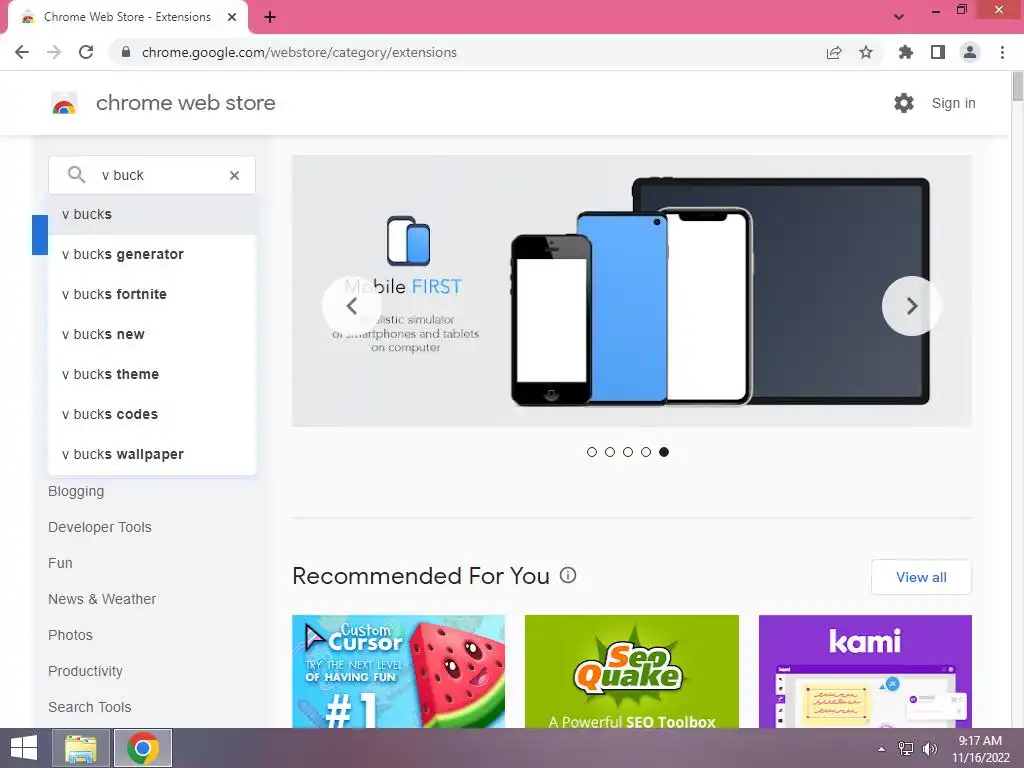Close the Chrome Web Store tab
This screenshot has width=1024, height=768.
(232, 17)
